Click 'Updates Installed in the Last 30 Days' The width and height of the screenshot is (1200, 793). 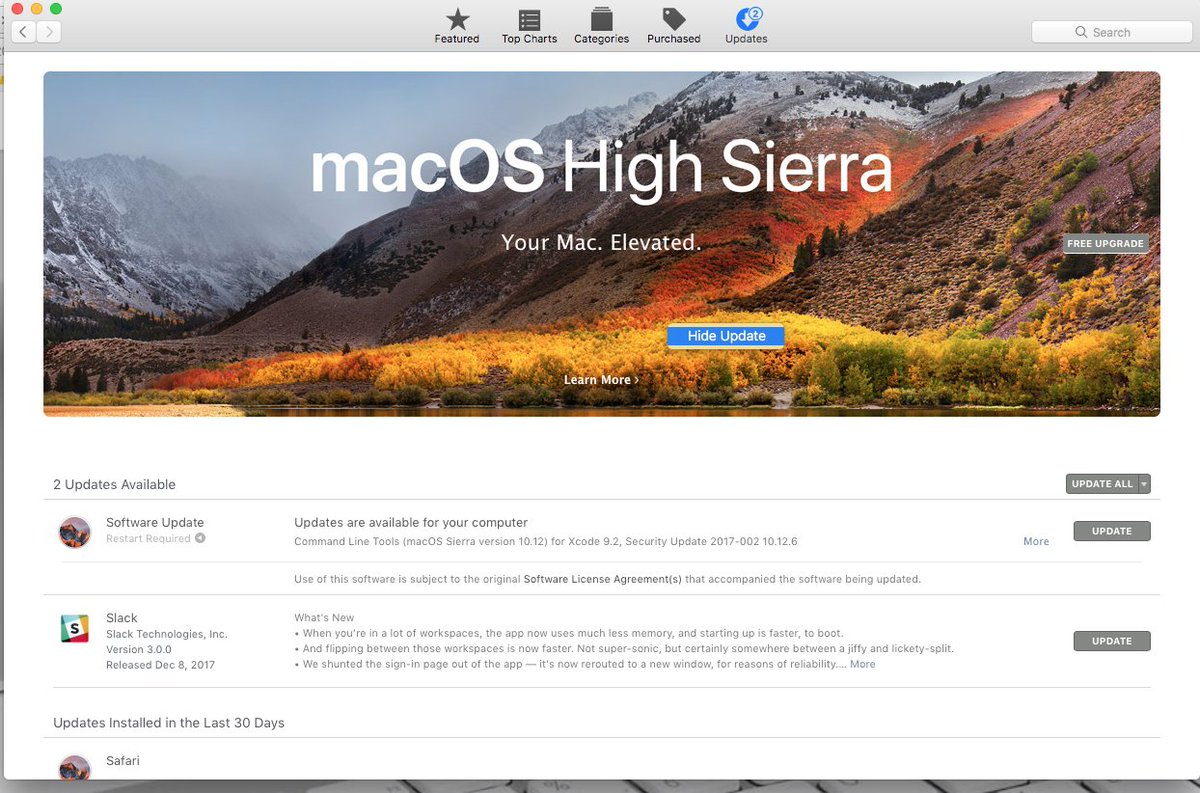pyautogui.click(x=169, y=722)
